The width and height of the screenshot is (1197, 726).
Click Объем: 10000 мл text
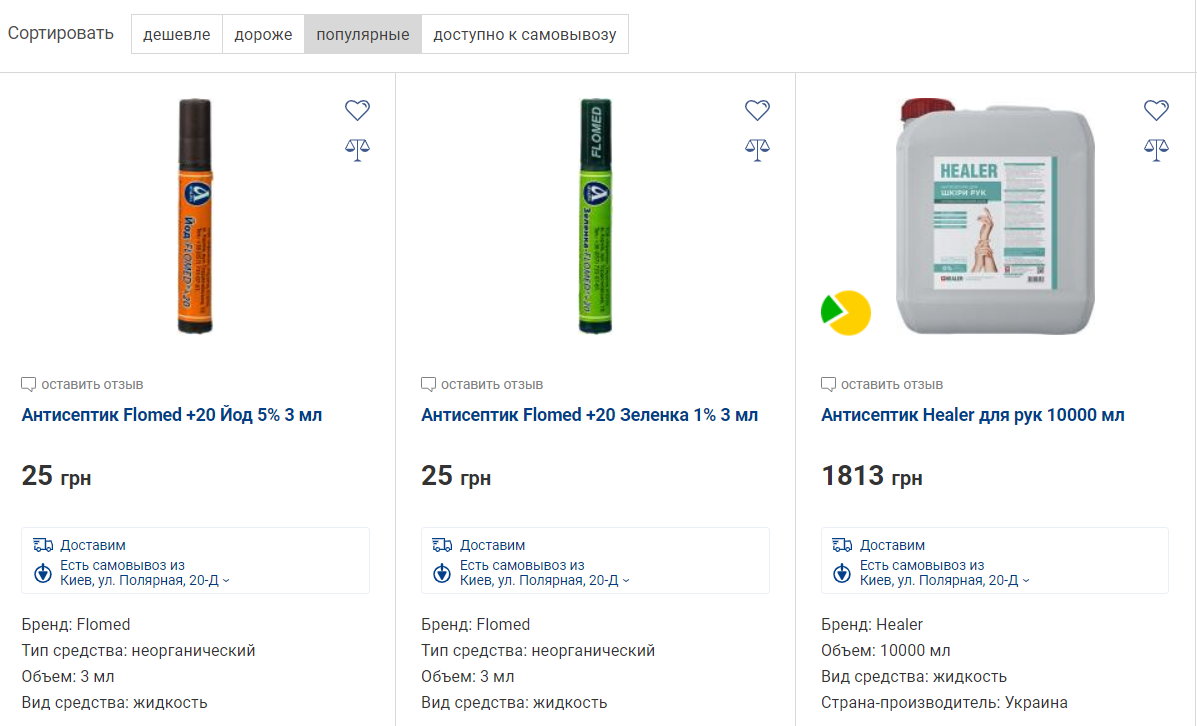[886, 651]
